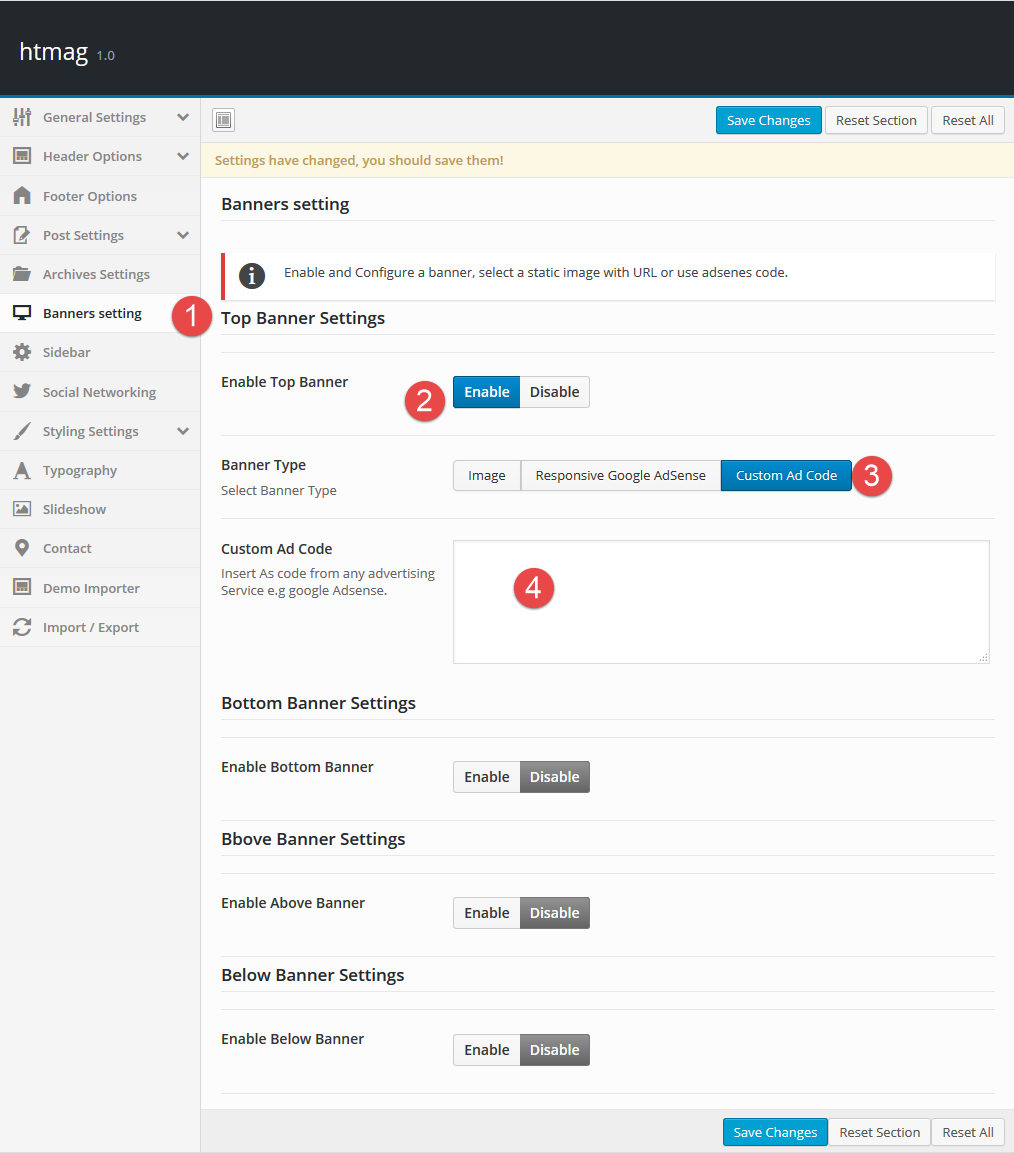This screenshot has width=1014, height=1153.
Task: Open the Slideshow settings tab
Action: (74, 509)
